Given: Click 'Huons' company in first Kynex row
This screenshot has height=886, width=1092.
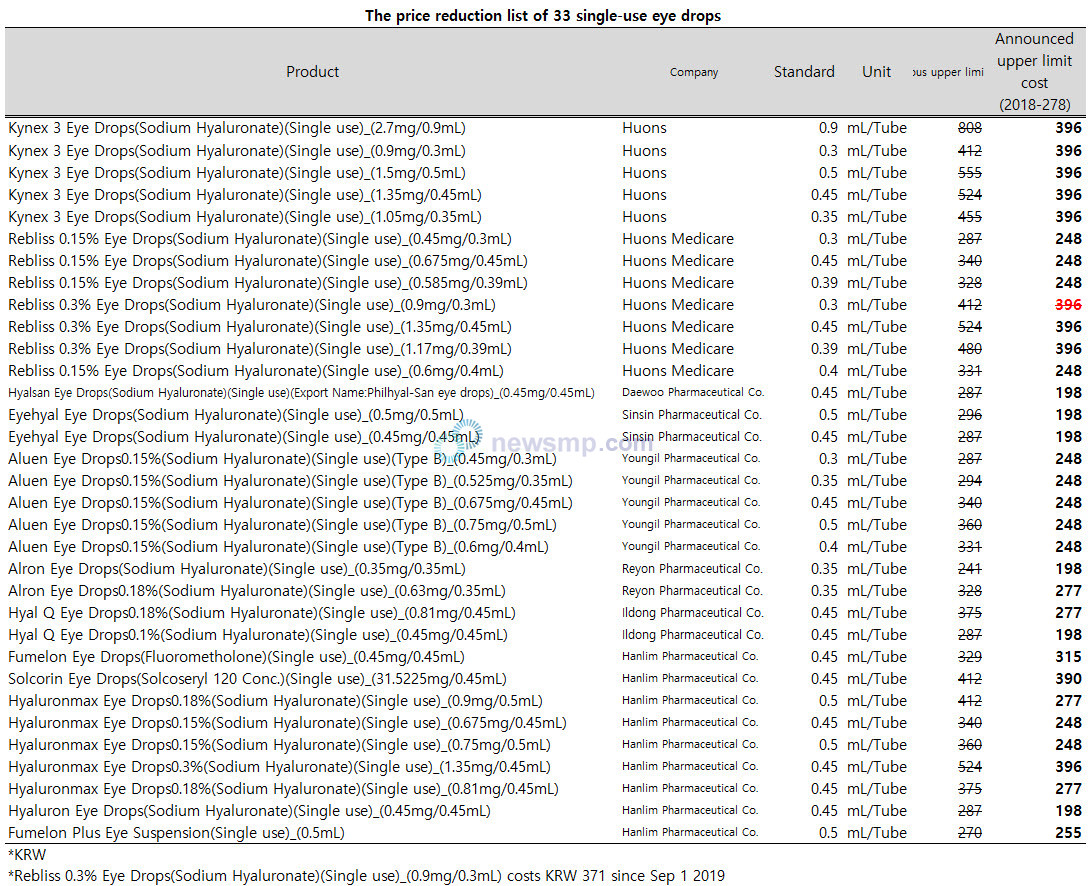Looking at the screenshot, I should click(644, 128).
